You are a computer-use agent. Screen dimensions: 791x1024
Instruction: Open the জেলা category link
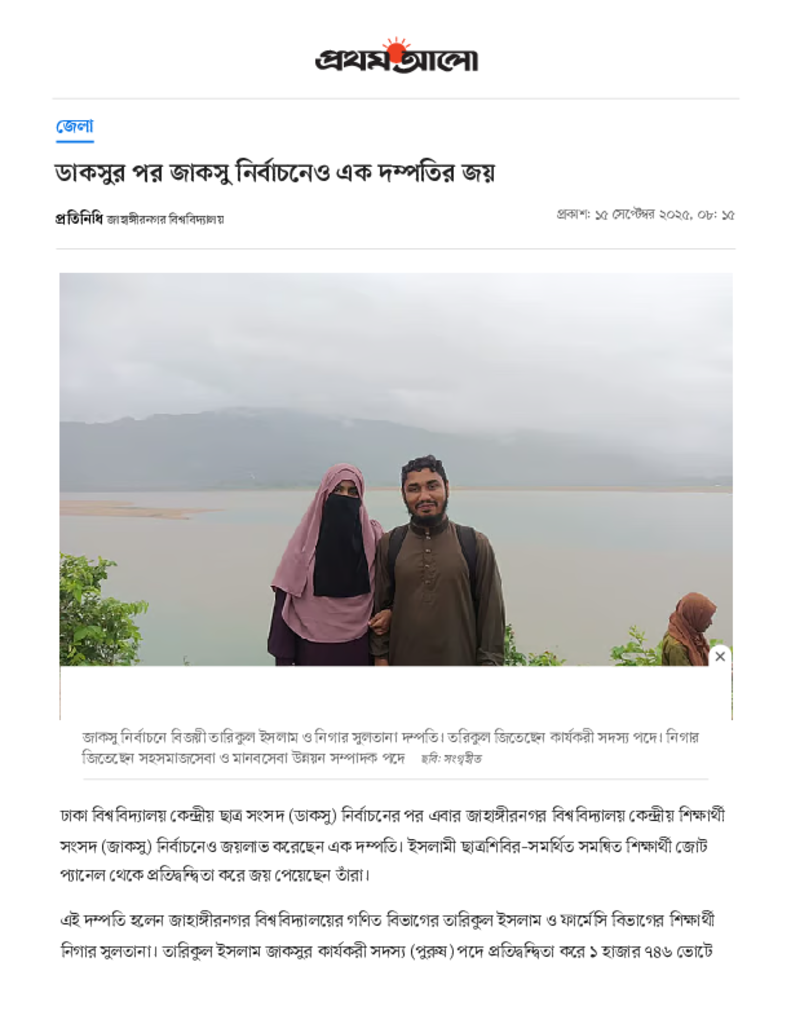pyautogui.click(x=74, y=126)
